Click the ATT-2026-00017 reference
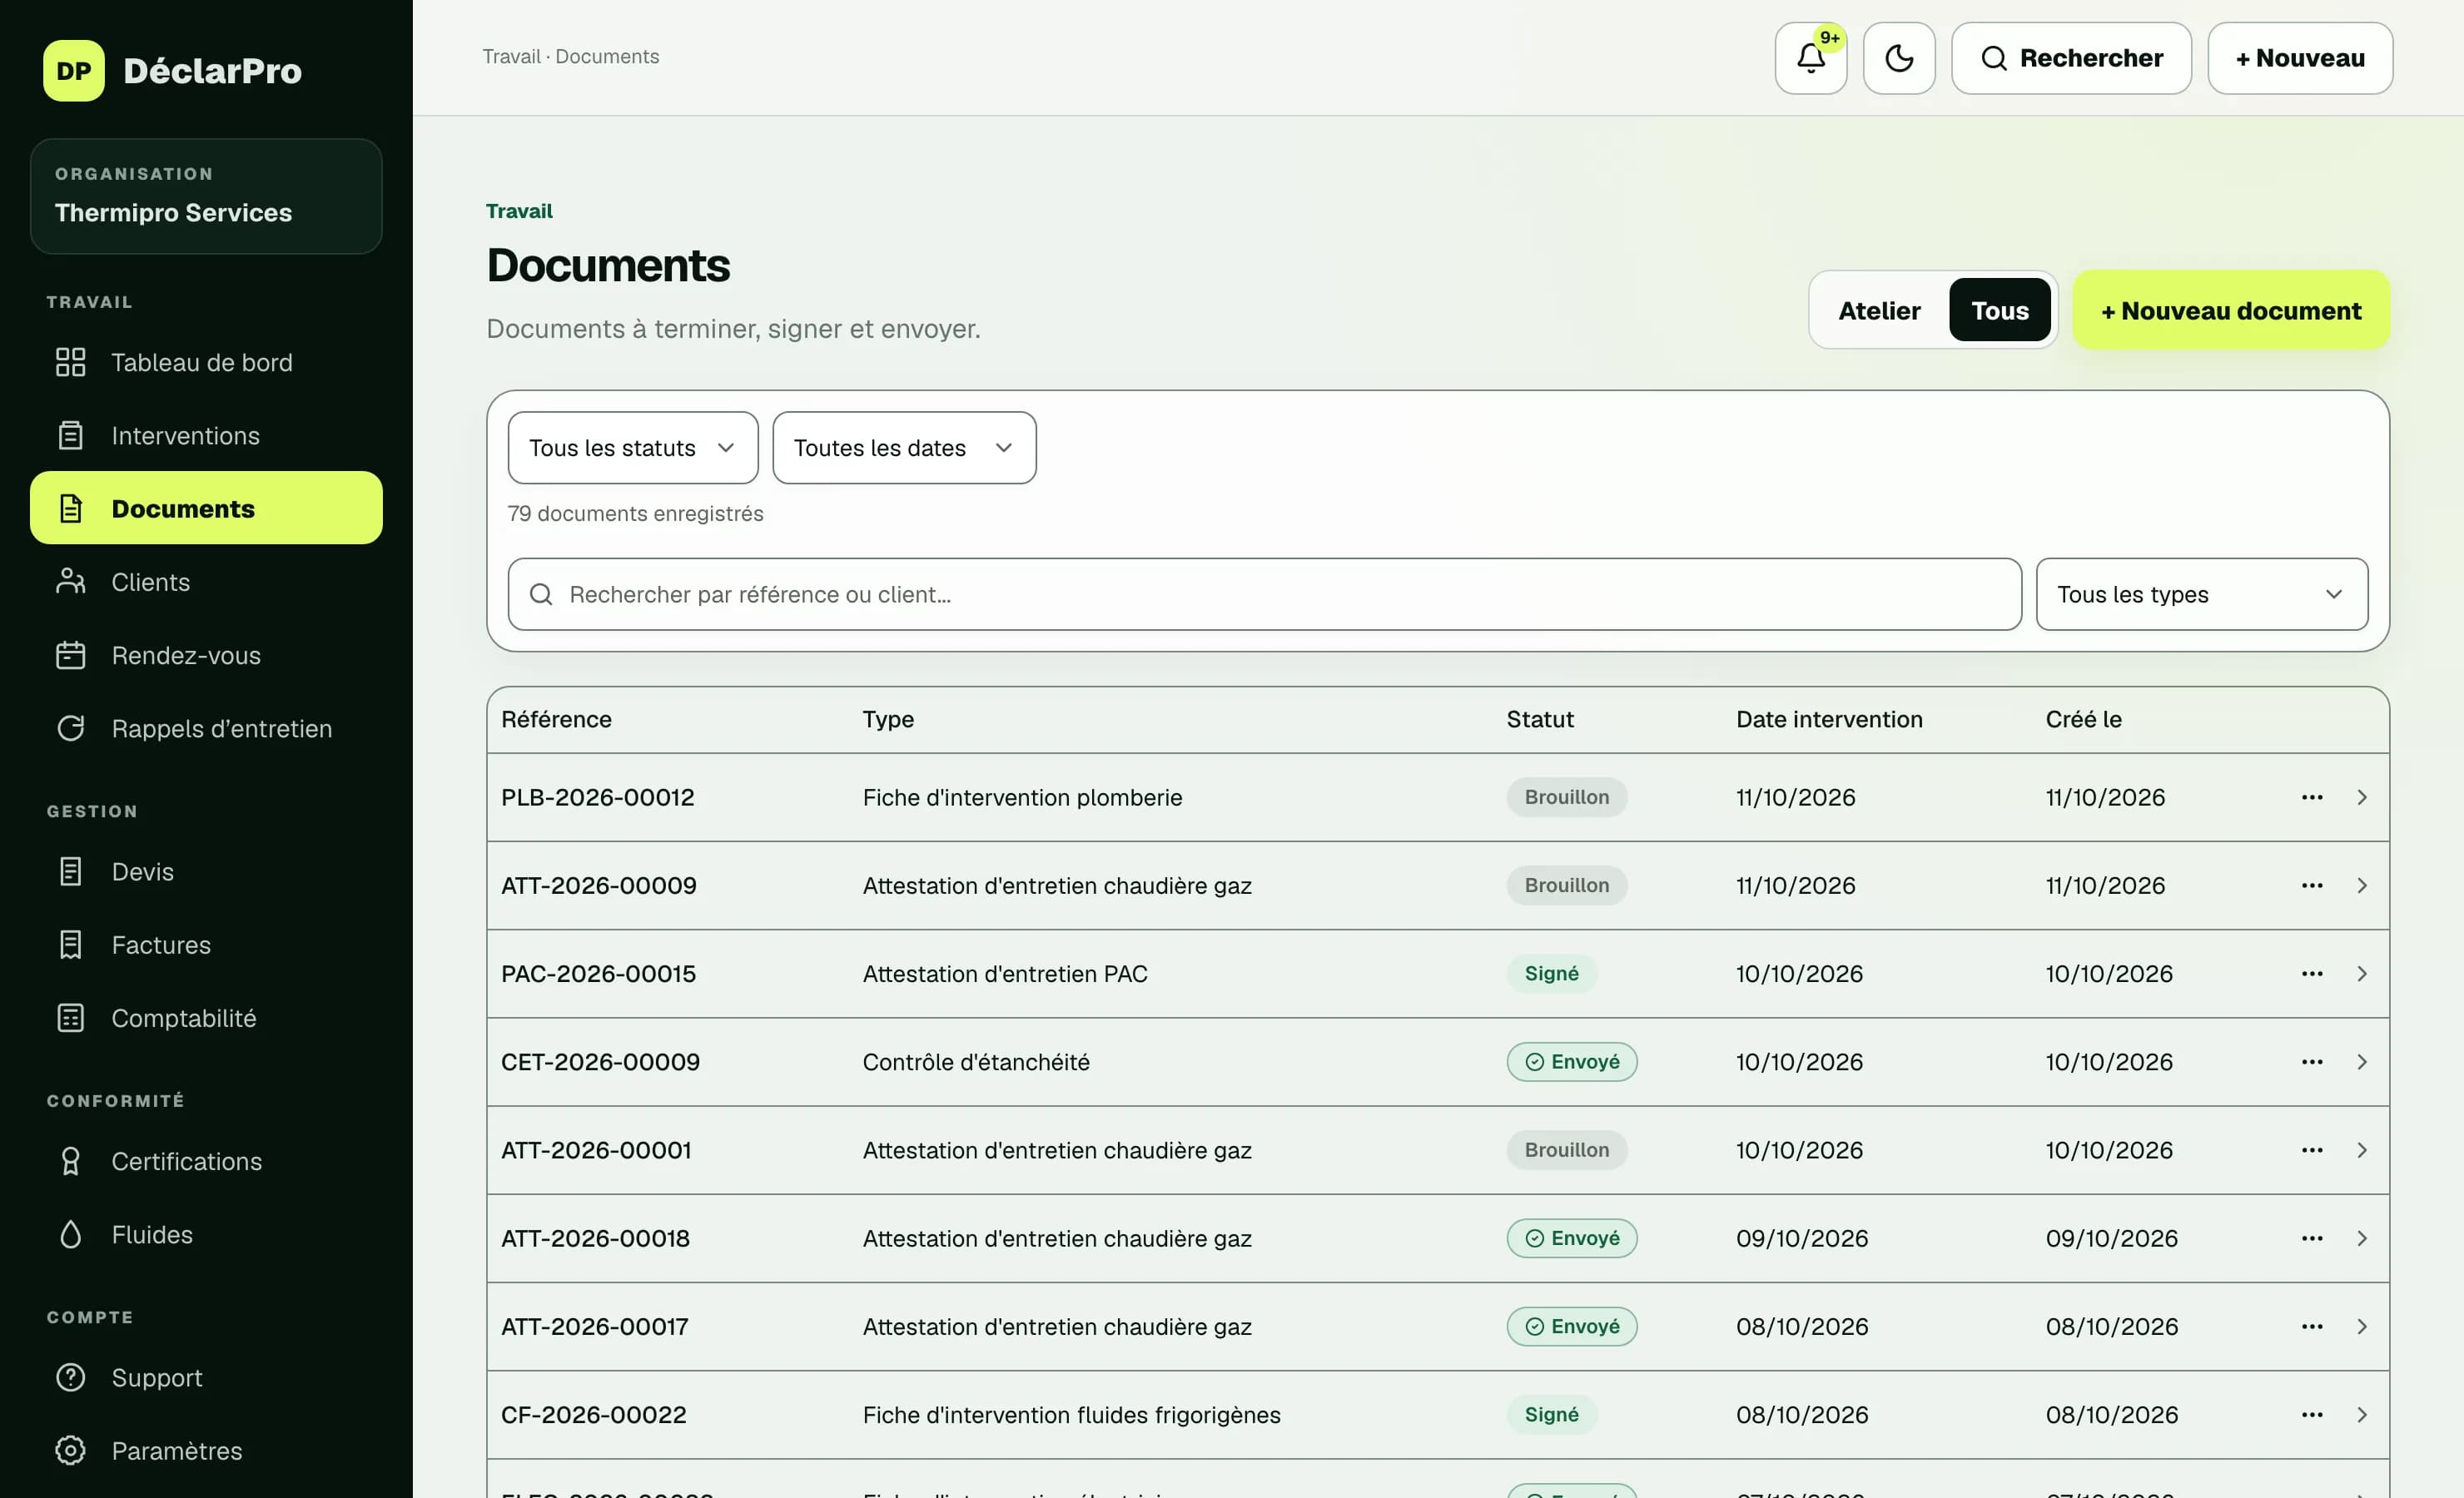 tap(595, 1326)
